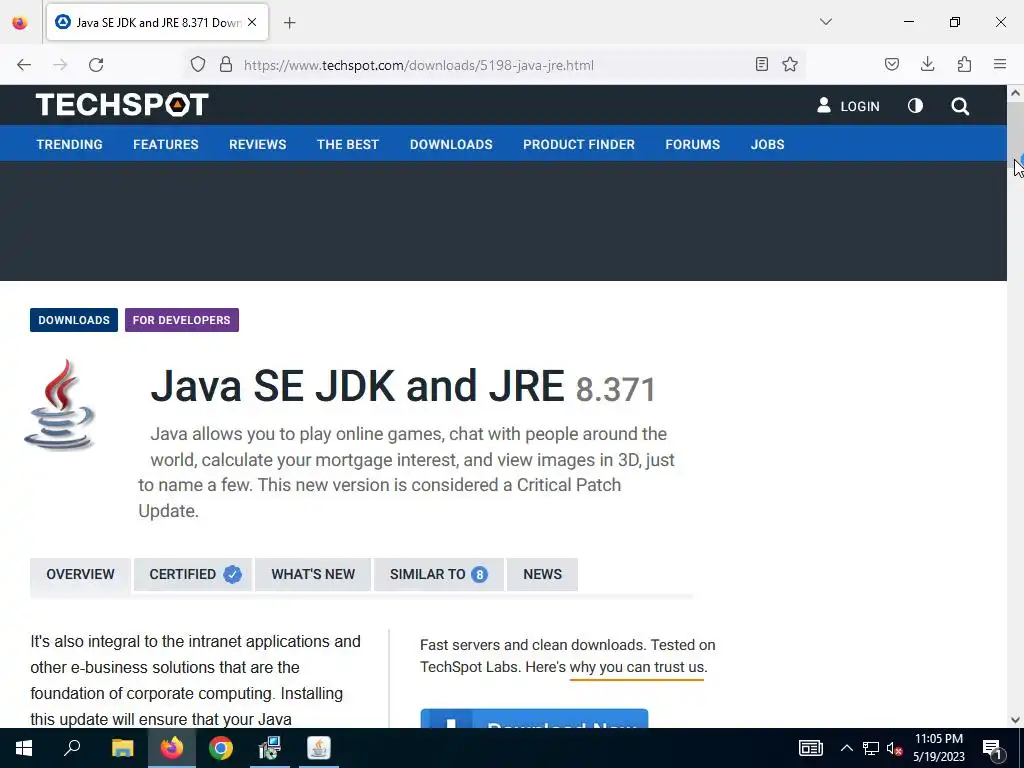View site security padlock info
The height and width of the screenshot is (768, 1024).
pos(226,65)
